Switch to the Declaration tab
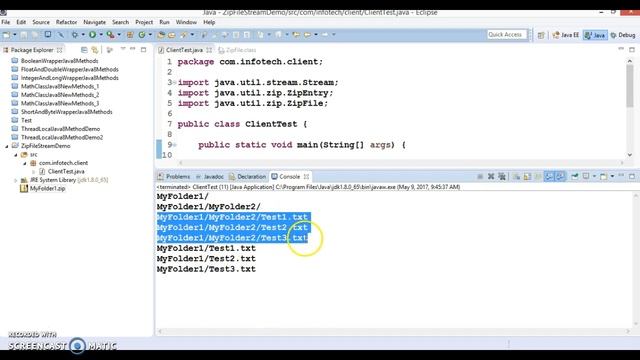Screen dimensions: 640x360 (247, 176)
